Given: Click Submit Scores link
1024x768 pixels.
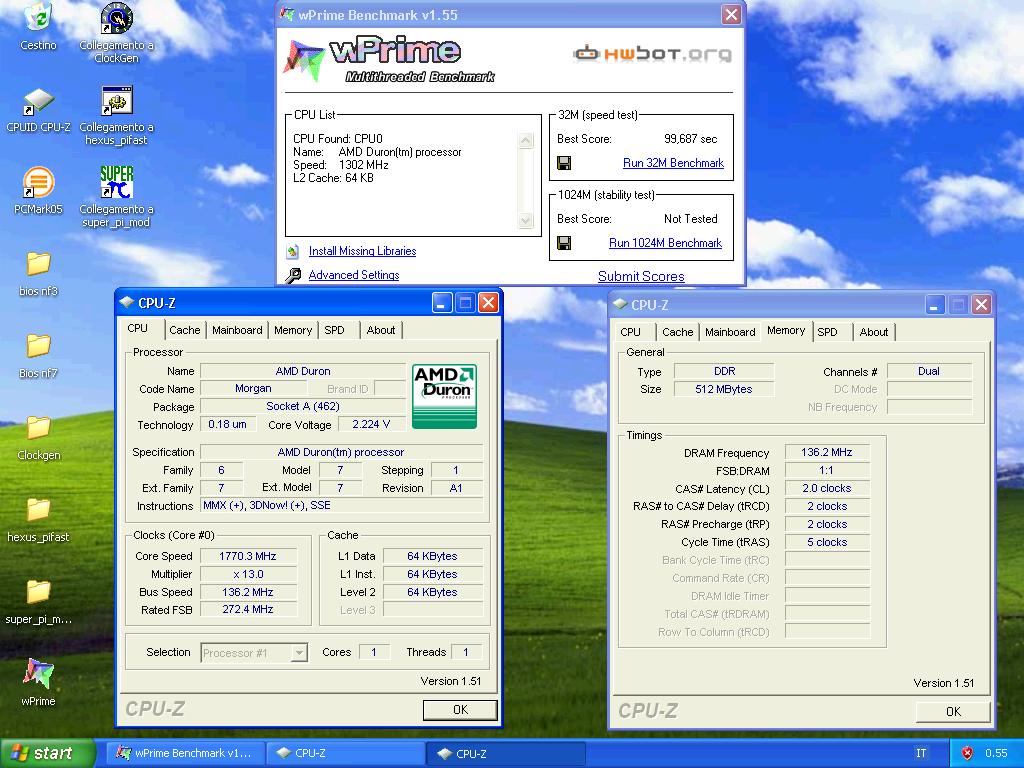Looking at the screenshot, I should [x=641, y=276].
